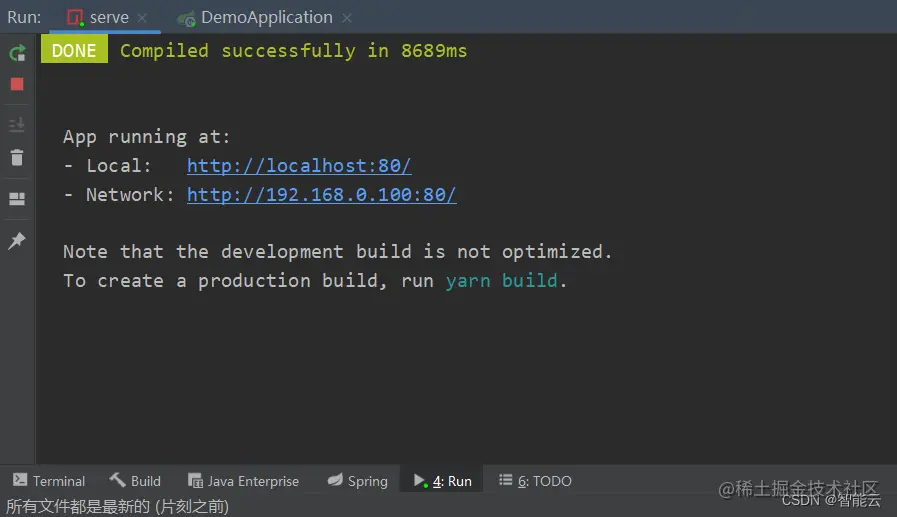Screen dimensions: 897x517
Task: Click the TODO list icon
Action: [x=505, y=480]
